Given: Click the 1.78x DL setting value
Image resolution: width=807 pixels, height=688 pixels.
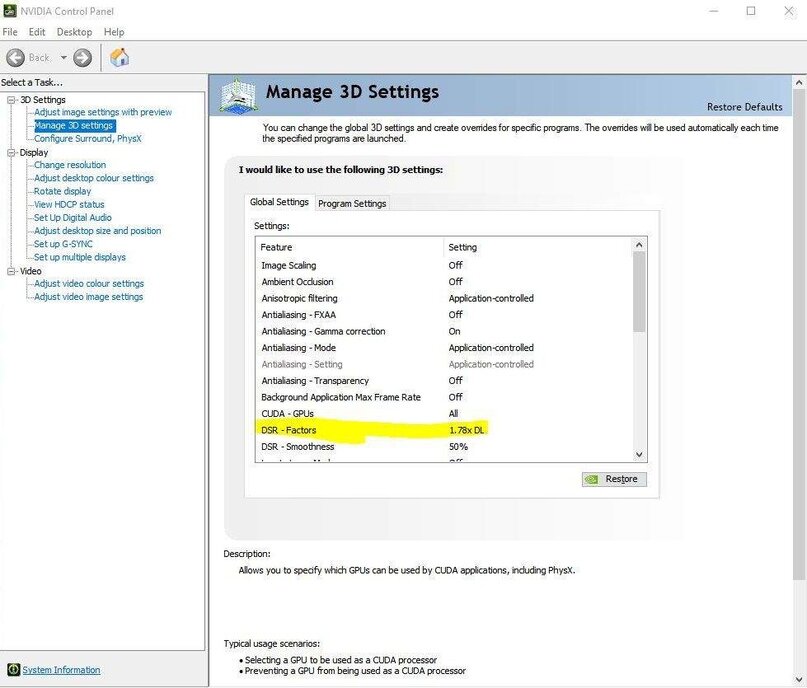Looking at the screenshot, I should (x=467, y=430).
